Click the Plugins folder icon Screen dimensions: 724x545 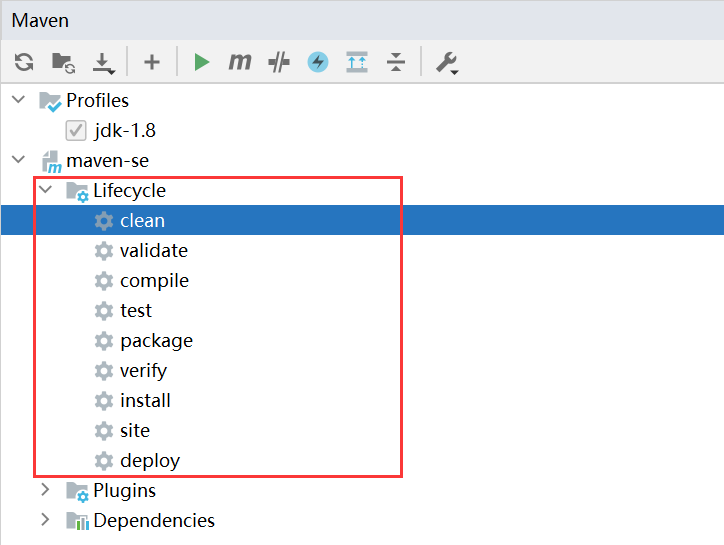77,492
